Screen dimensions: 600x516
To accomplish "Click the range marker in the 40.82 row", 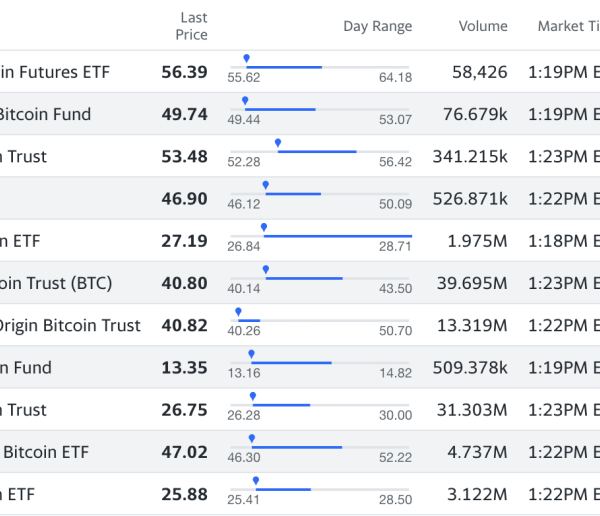I will point(238,312).
